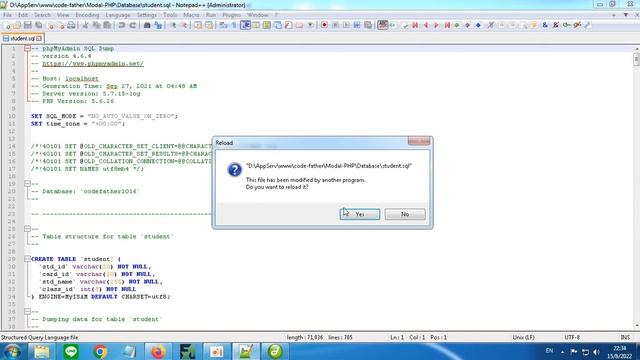Collapse fold marker at line 25
640x360 pixels.
click(27, 229)
